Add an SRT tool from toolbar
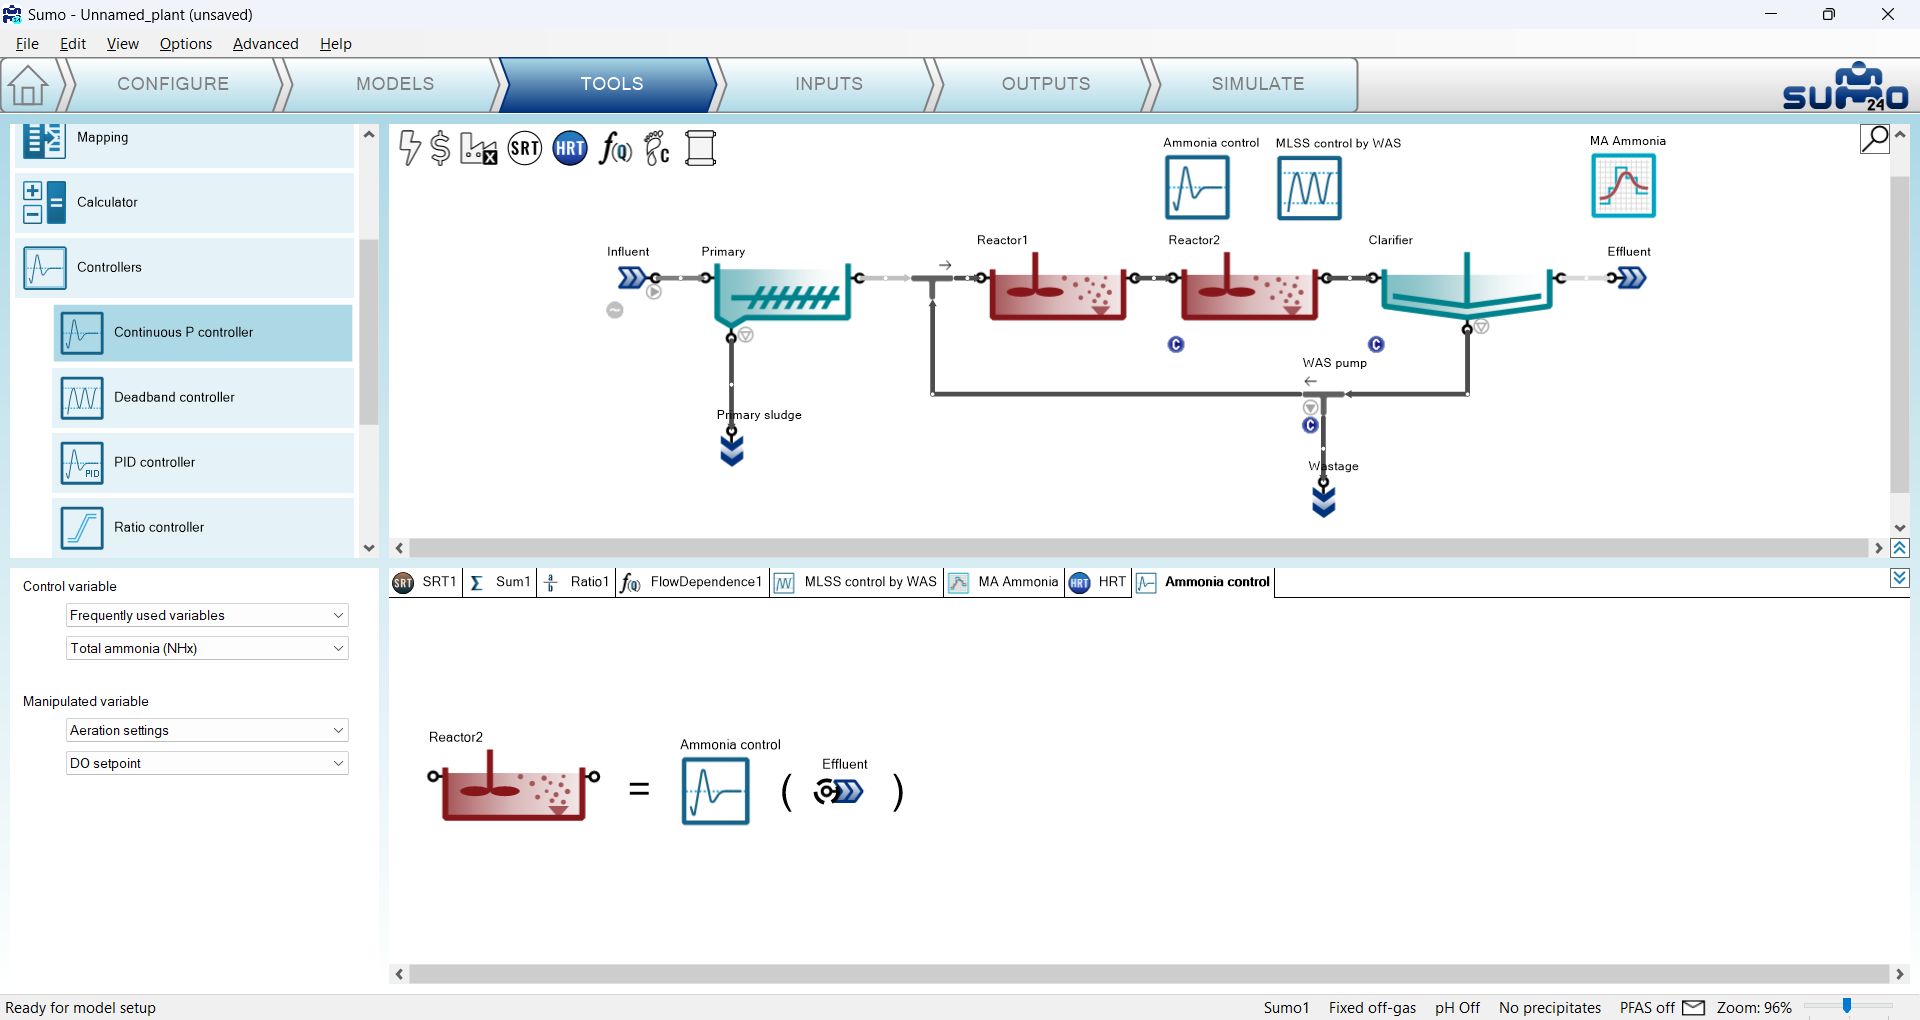Image resolution: width=1920 pixels, height=1020 pixels. tap(525, 149)
